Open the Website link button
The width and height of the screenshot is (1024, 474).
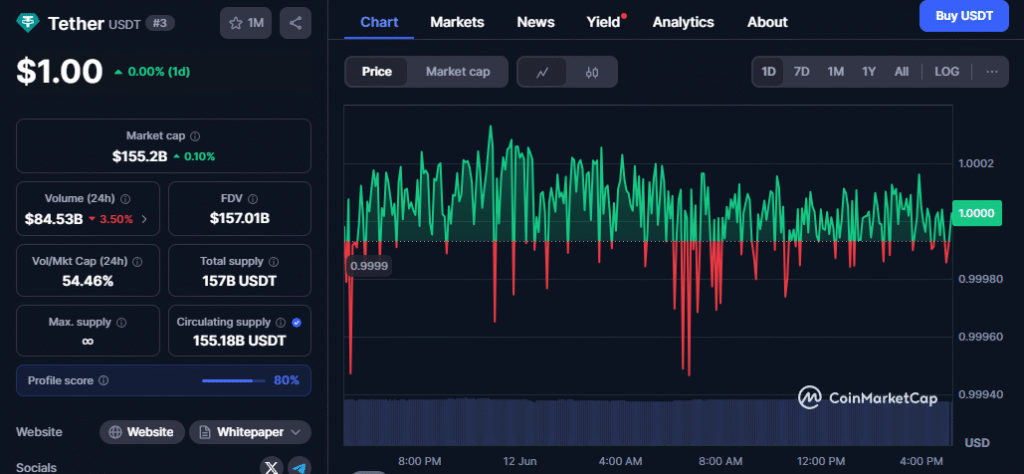pos(142,432)
